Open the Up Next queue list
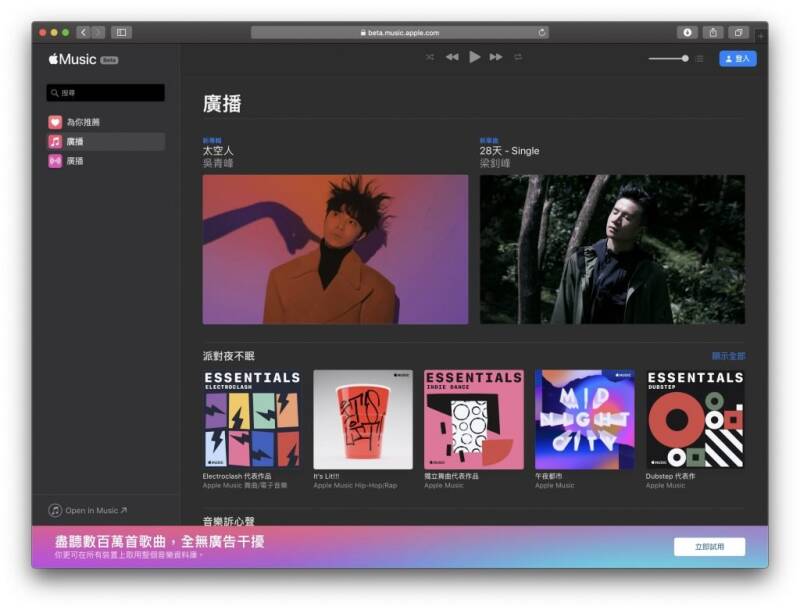 pos(699,59)
